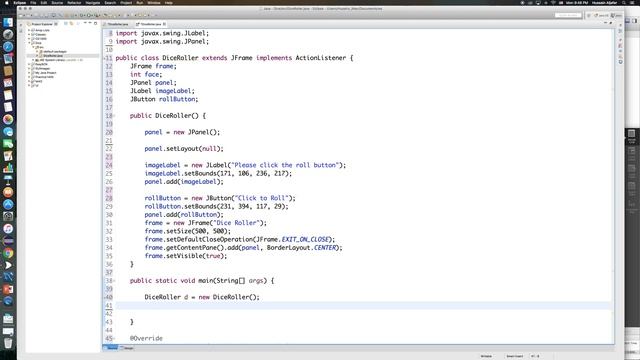The height and width of the screenshot is (360, 640).
Task: Open the Trash in the Dock
Action: 8,343
